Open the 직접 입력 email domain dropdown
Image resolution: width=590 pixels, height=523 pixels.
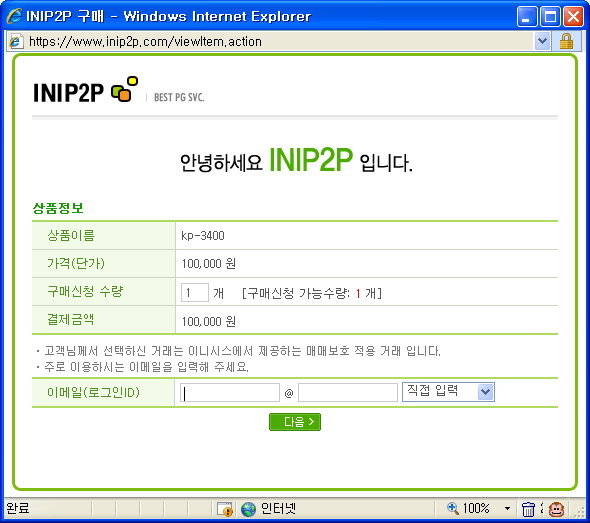point(448,392)
